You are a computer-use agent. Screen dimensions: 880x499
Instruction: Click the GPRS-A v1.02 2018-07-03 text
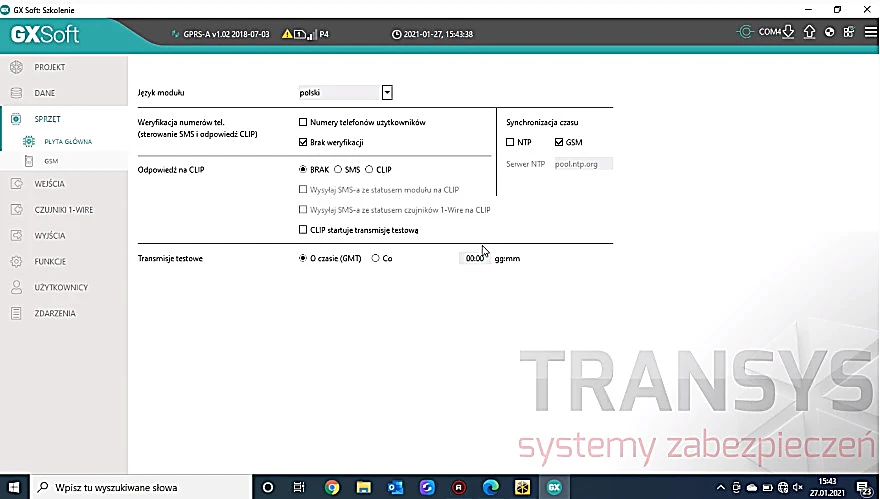226,34
